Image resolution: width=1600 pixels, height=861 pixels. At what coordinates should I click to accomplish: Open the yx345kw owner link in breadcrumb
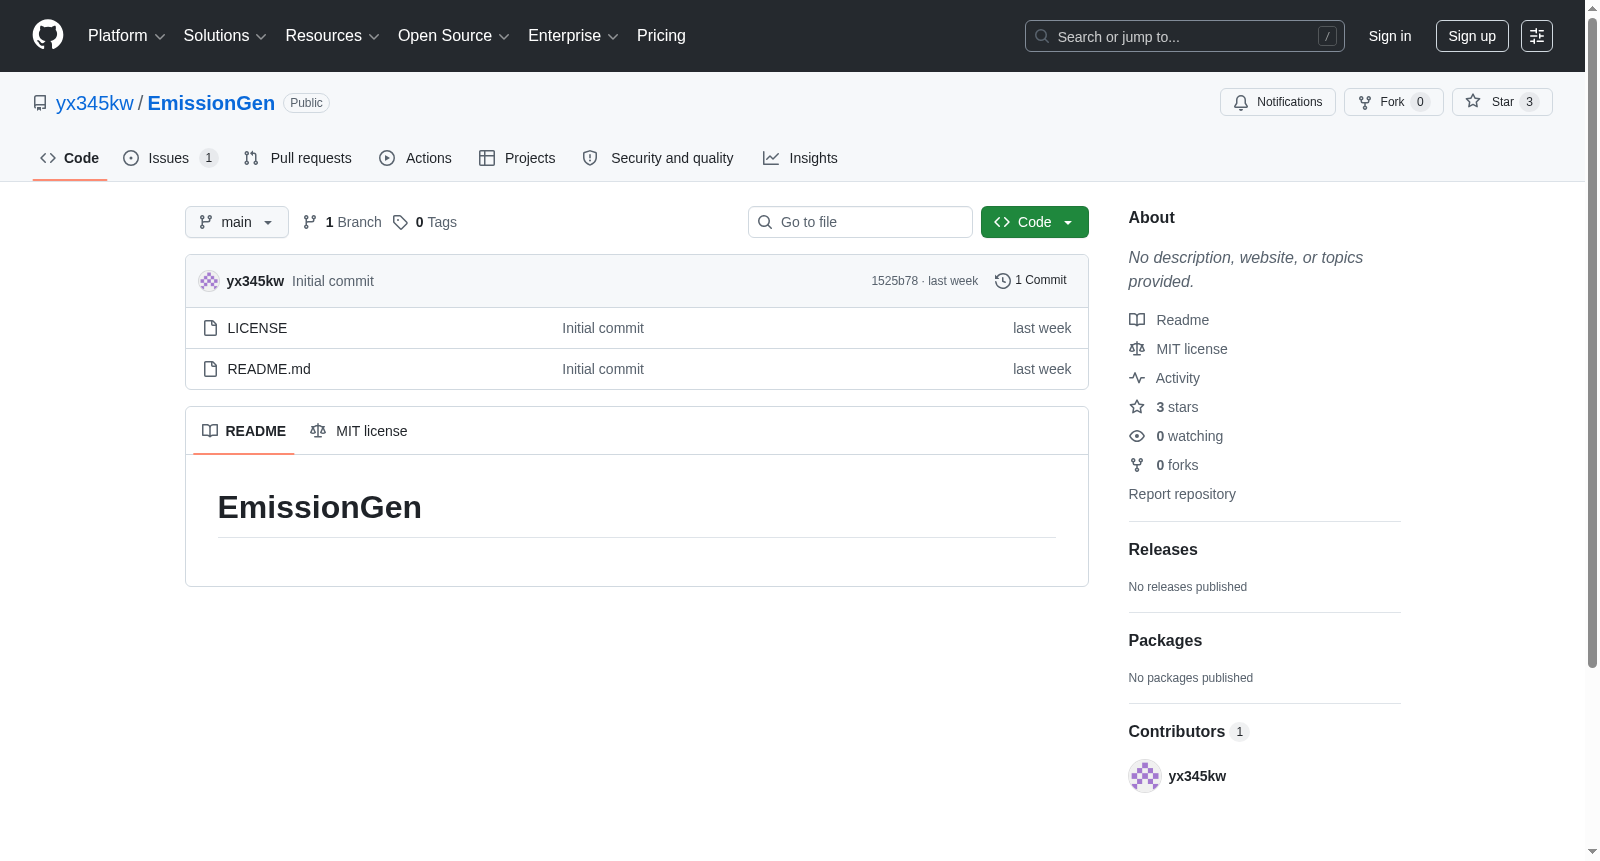point(95,103)
